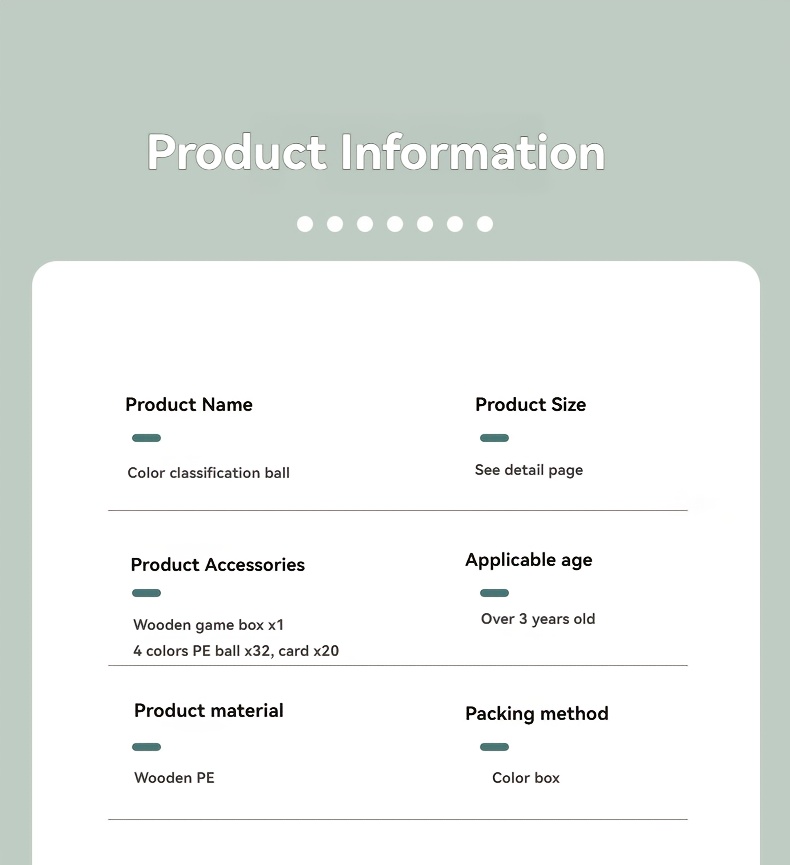Screen dimensions: 790x865
Task: Click the "Product Accessories" heading
Action: (x=217, y=565)
